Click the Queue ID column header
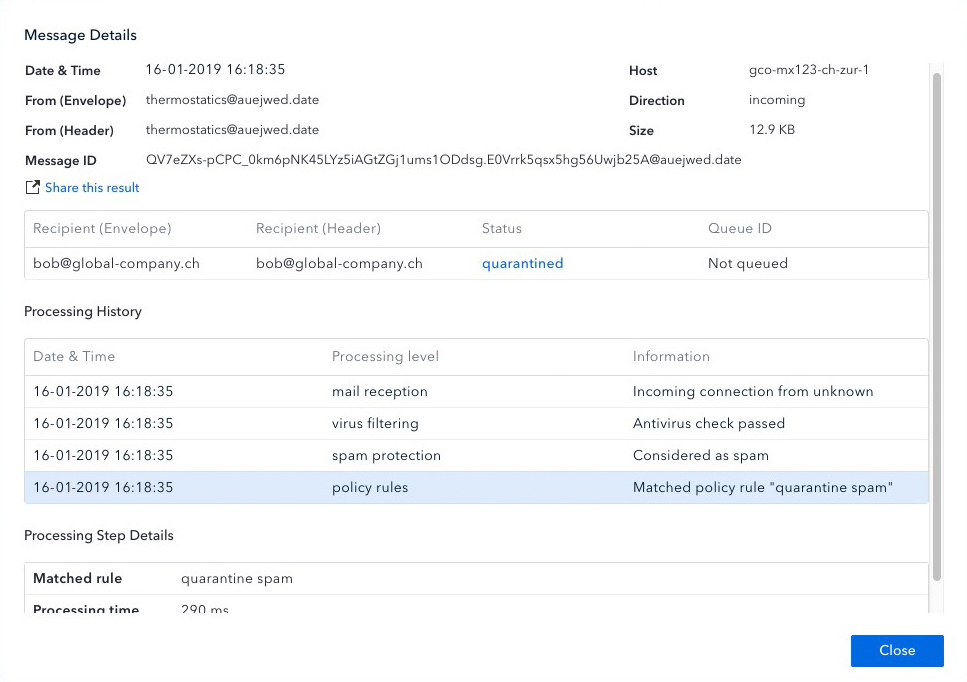967x682 pixels. point(739,229)
